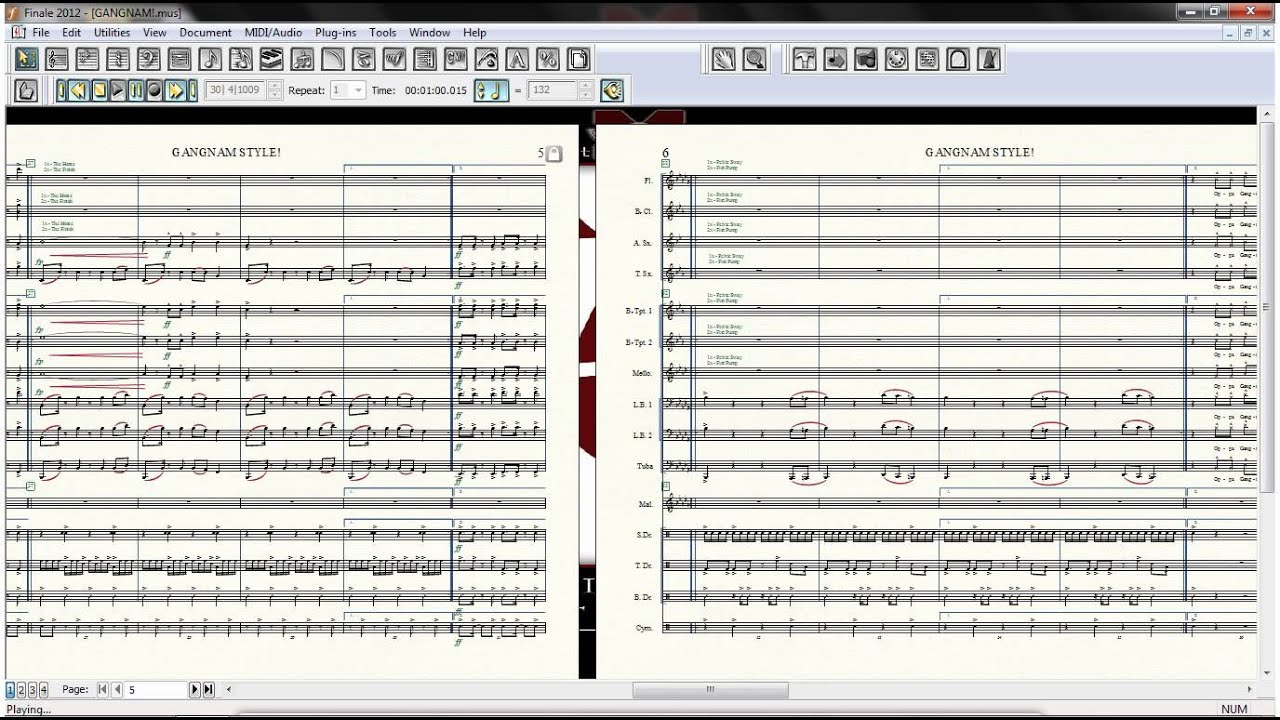The height and width of the screenshot is (720, 1280).
Task: Select the Resize (%) tool
Action: [548, 59]
